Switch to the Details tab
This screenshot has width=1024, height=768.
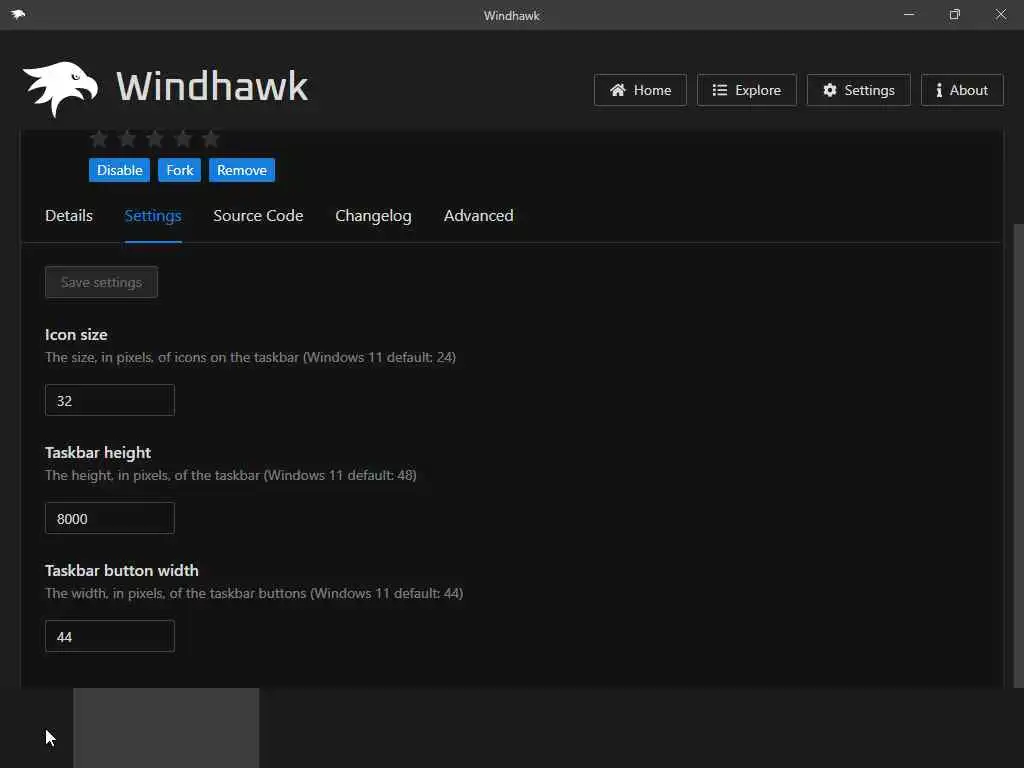[69, 216]
